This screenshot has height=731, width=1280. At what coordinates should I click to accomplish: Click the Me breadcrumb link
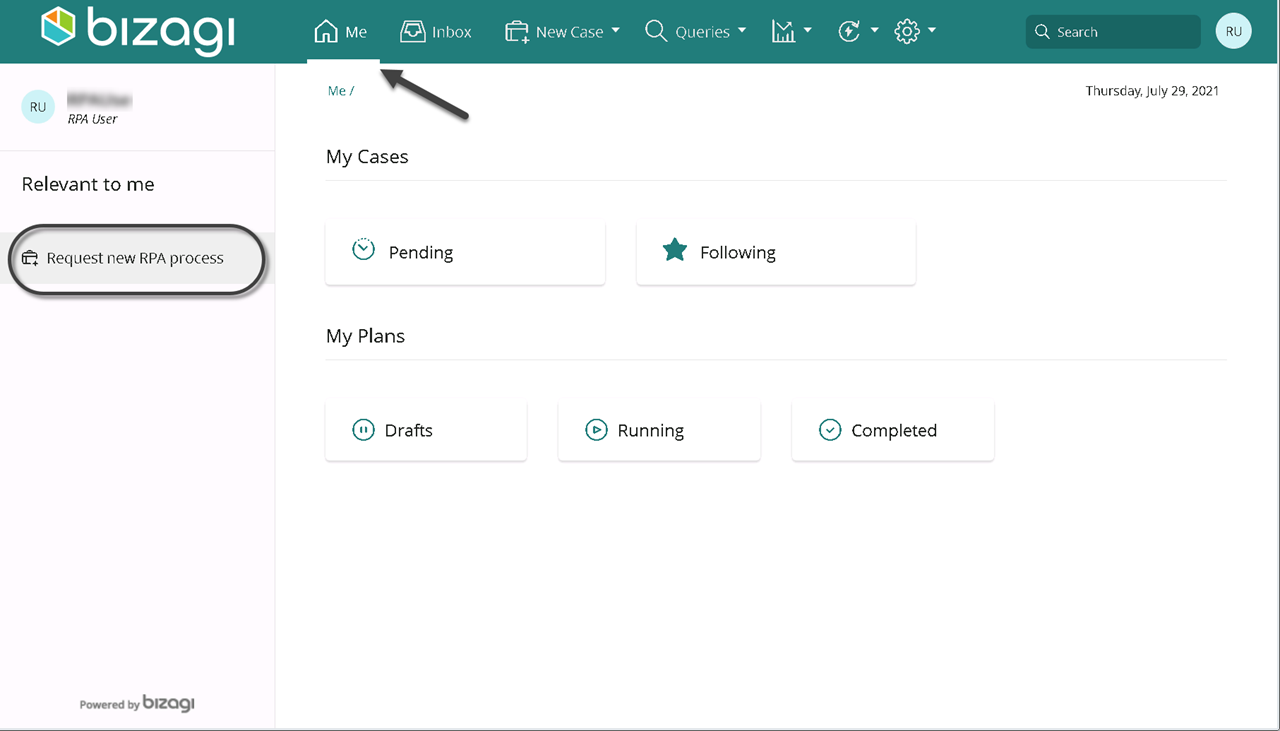tap(337, 91)
